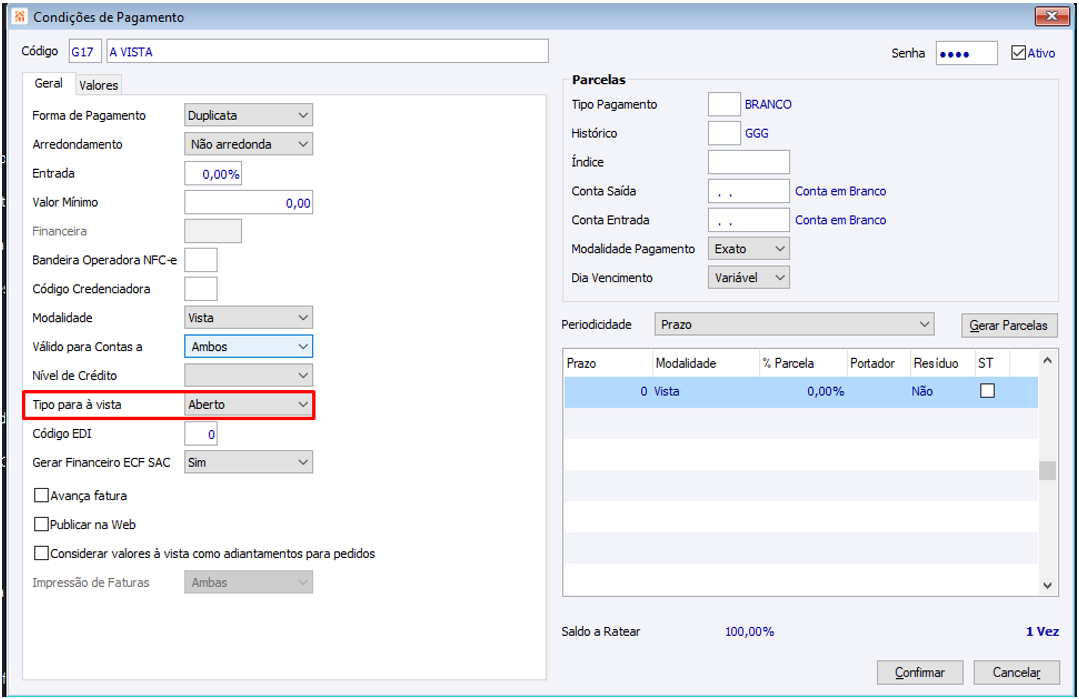This screenshot has height=699, width=1079.
Task: Click the Bandeira Operadora NFC-e field
Action: pyautogui.click(x=201, y=260)
